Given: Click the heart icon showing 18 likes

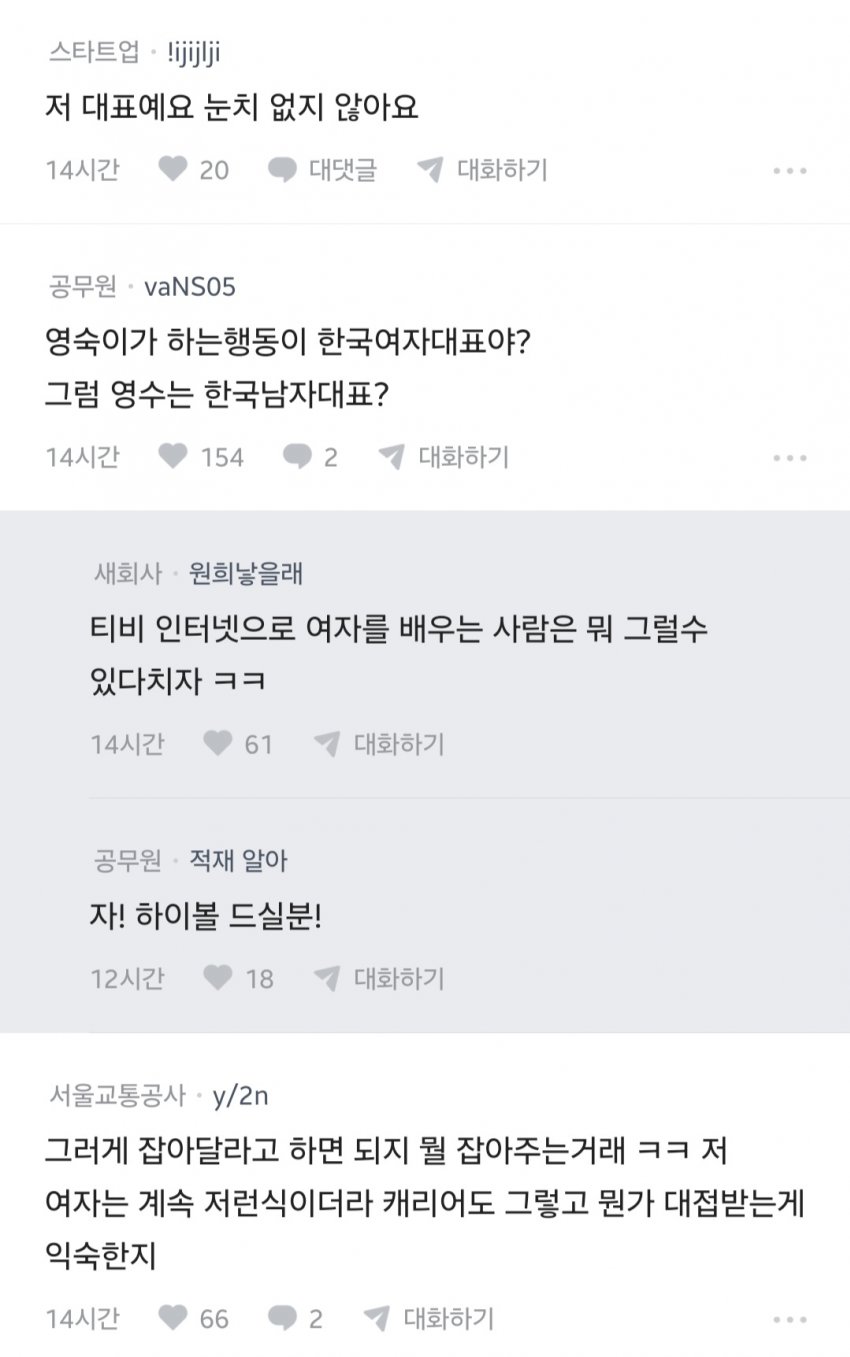Looking at the screenshot, I should (x=218, y=977).
